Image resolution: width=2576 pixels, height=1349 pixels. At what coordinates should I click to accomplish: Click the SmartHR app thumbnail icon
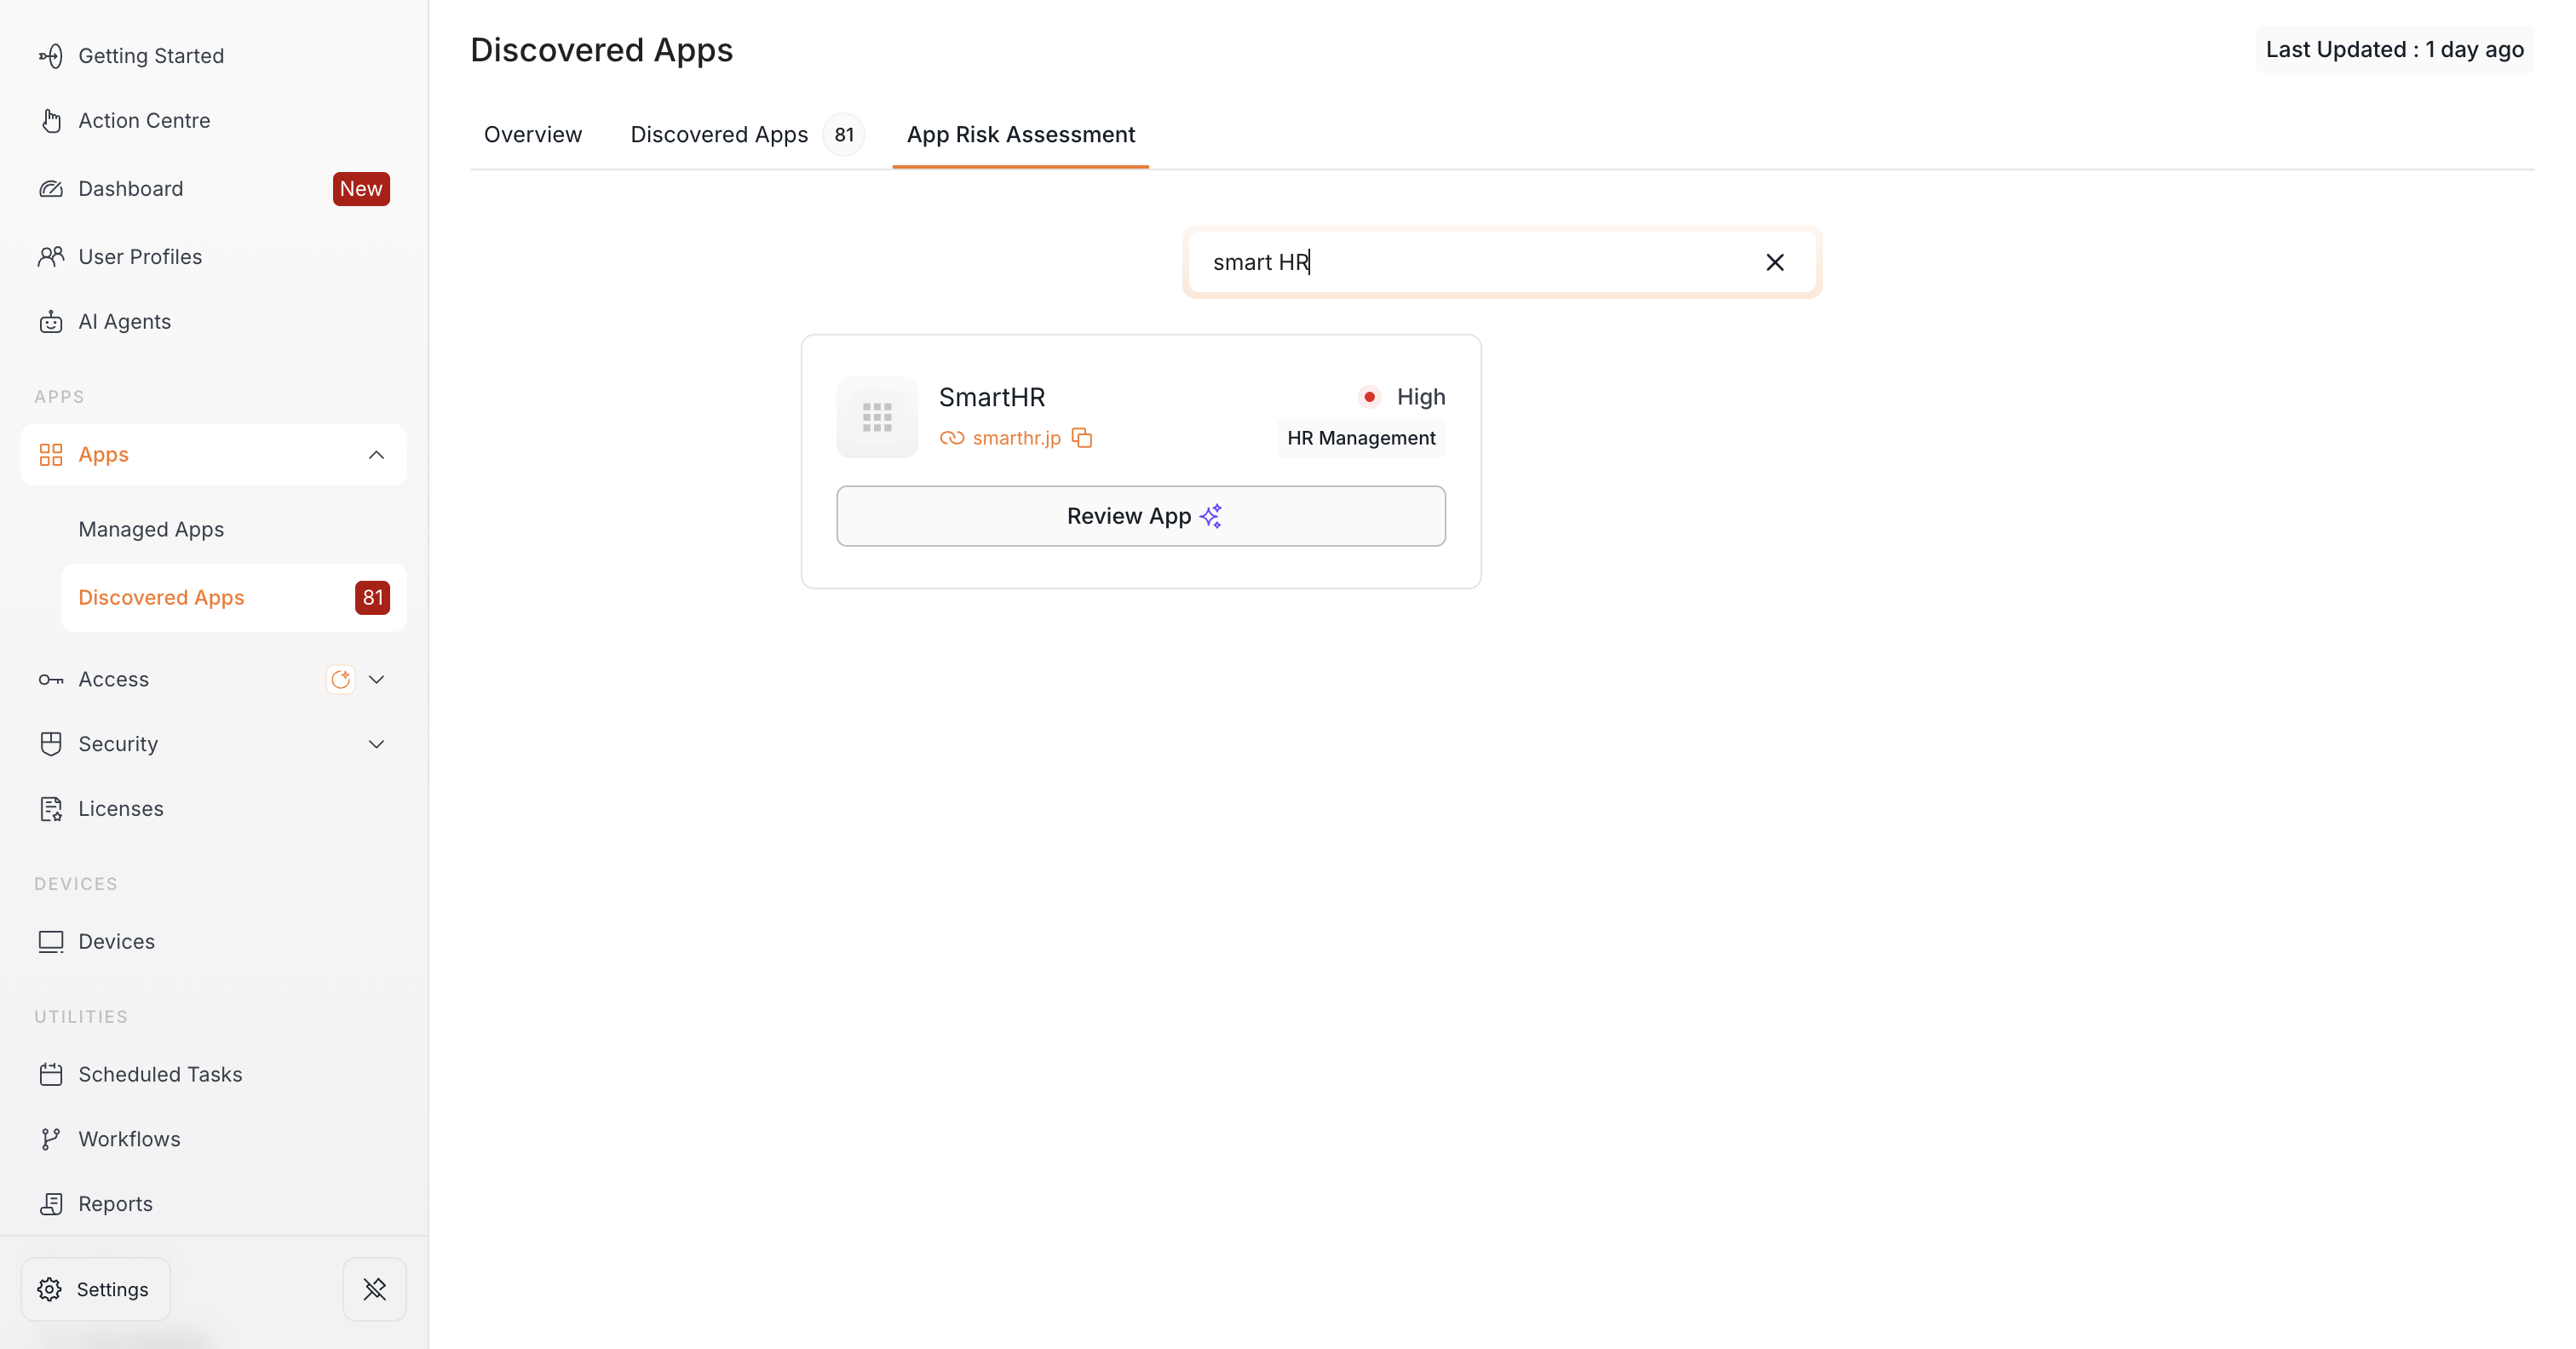tap(877, 418)
